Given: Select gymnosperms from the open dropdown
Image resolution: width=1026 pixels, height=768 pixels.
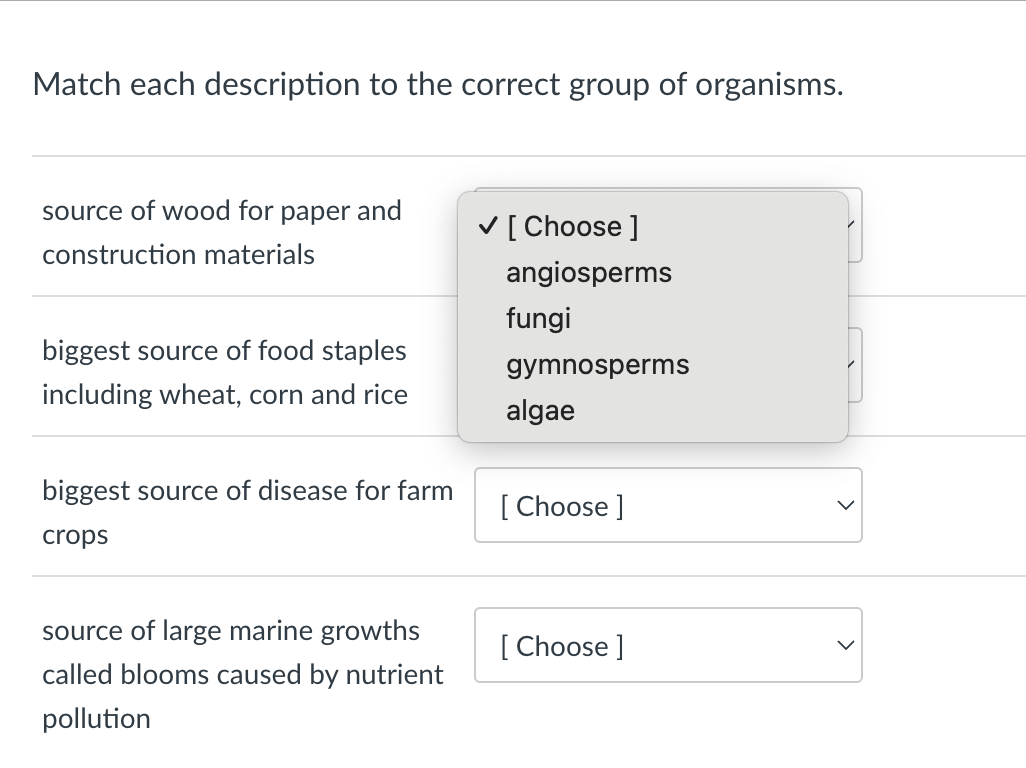Looking at the screenshot, I should coord(596,364).
